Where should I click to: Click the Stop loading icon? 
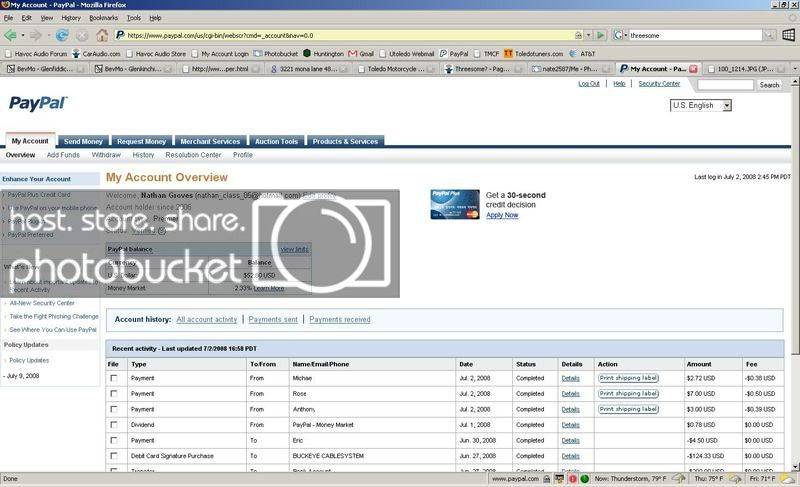coord(82,35)
